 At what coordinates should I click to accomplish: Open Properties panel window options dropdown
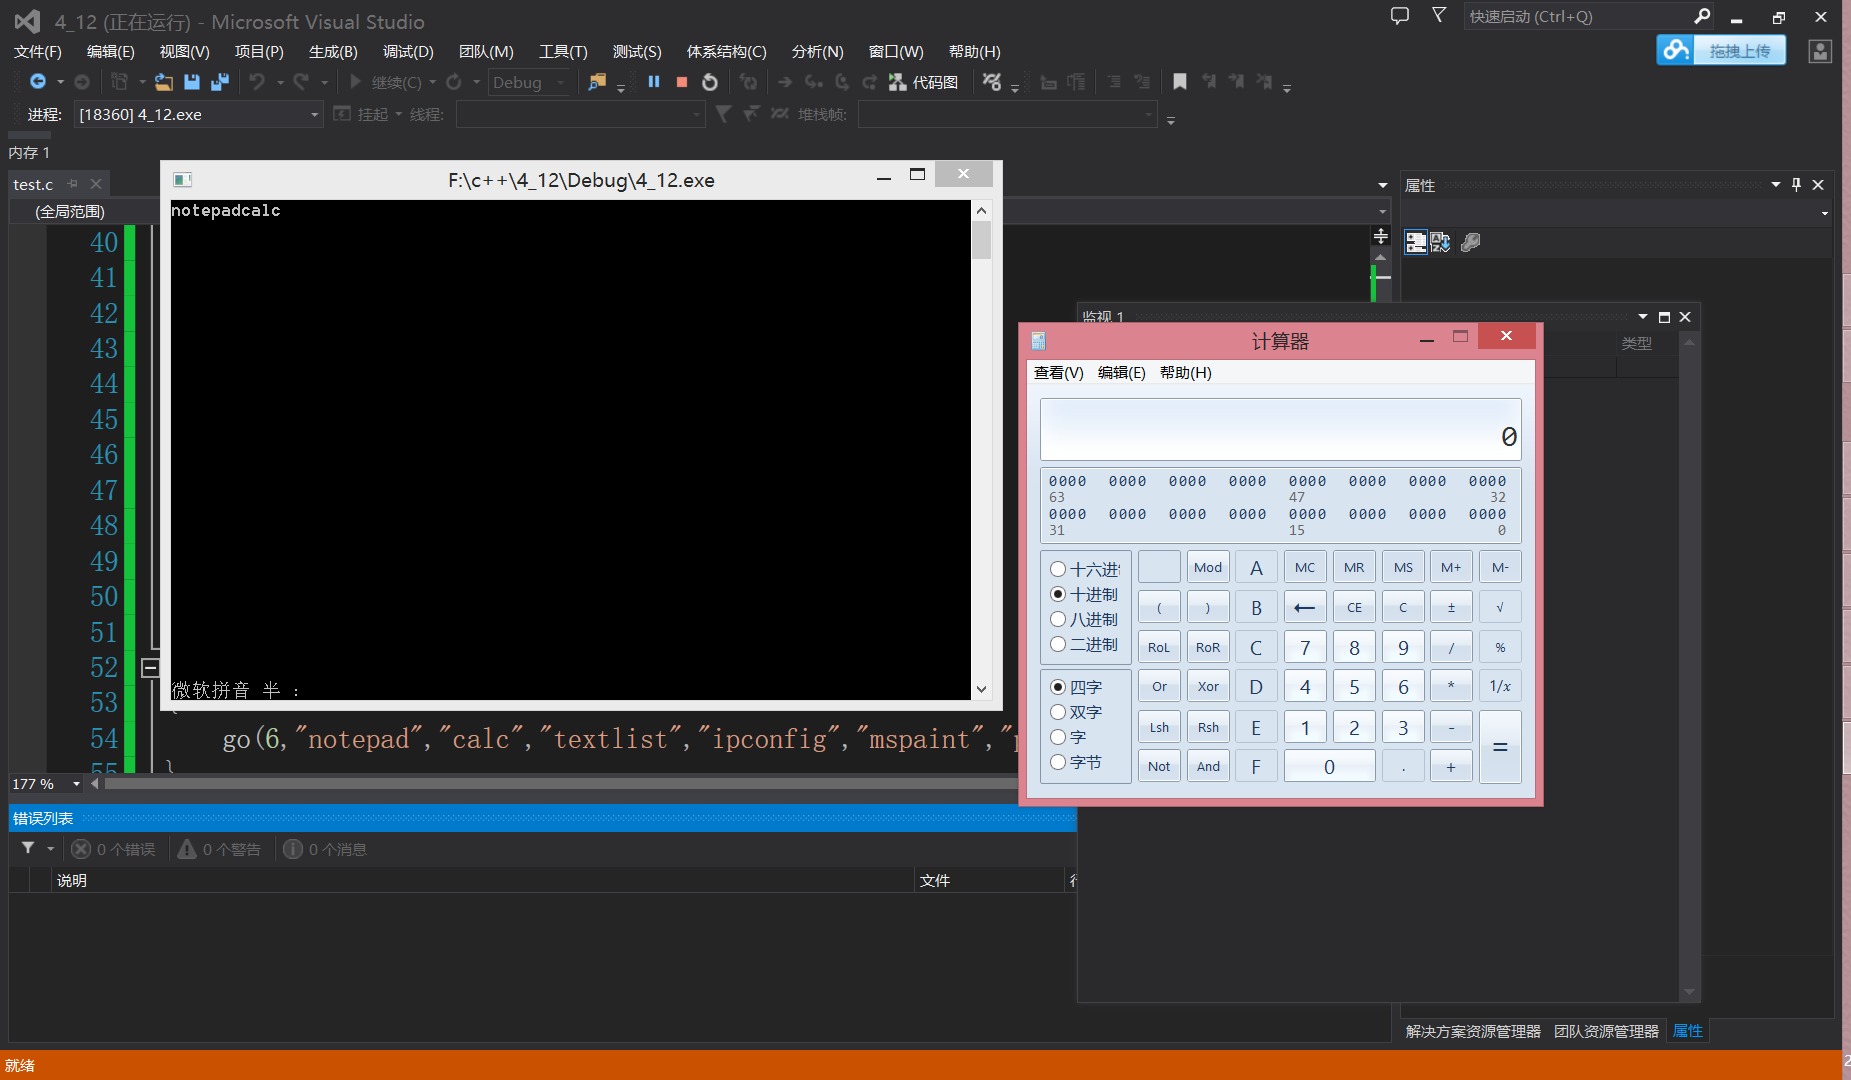[x=1776, y=185]
